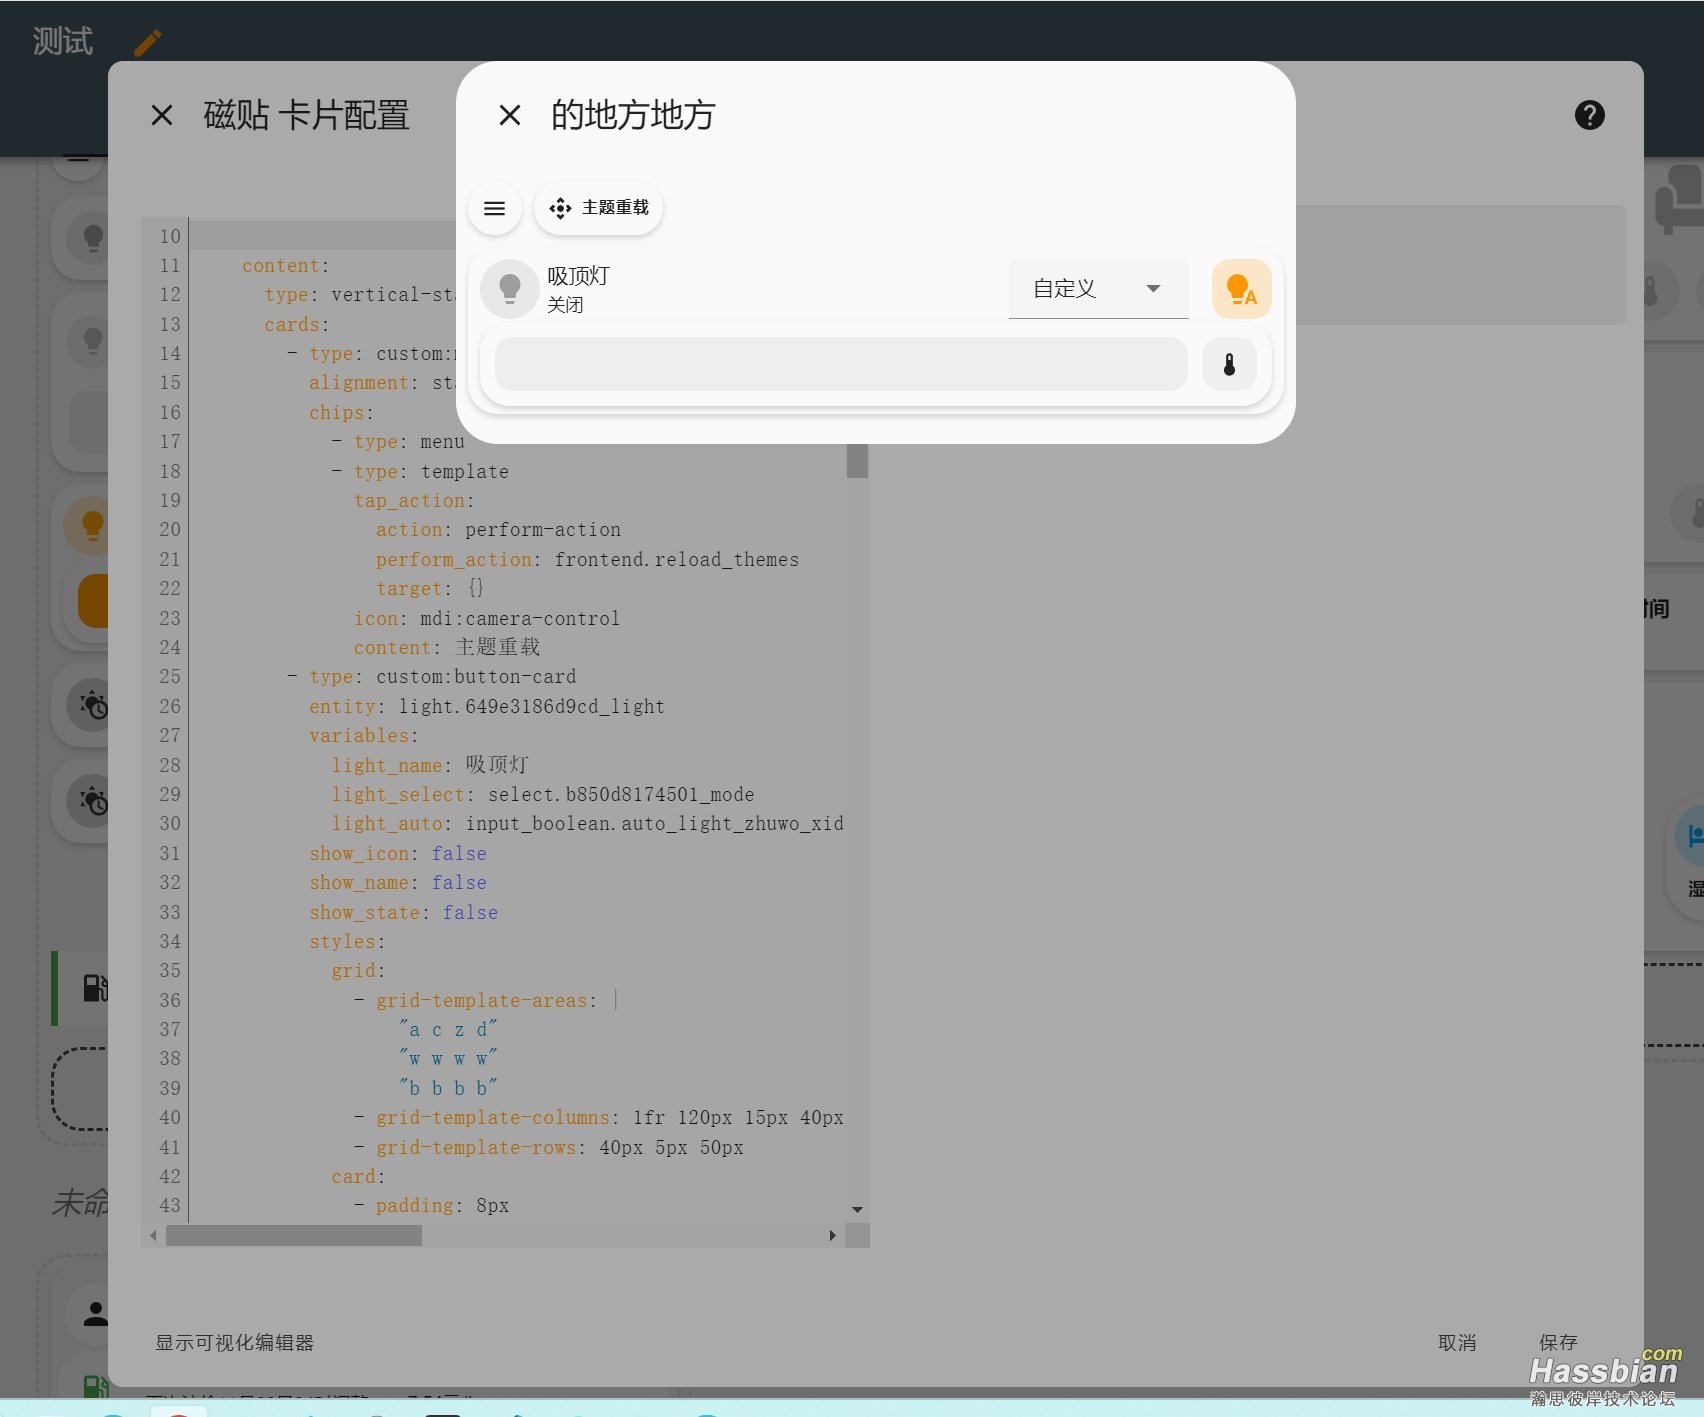Click the 取消 button
Viewport: 1704px width, 1417px height.
[x=1457, y=1343]
